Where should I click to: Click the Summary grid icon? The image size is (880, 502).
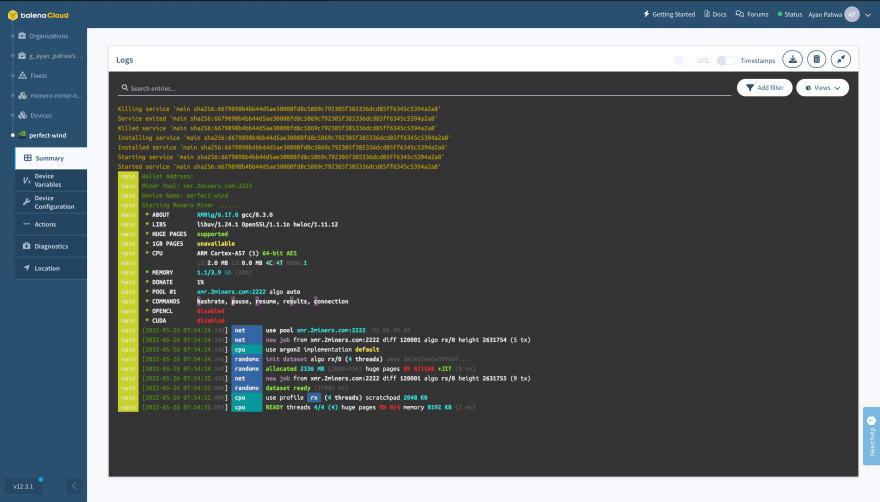coord(28,158)
